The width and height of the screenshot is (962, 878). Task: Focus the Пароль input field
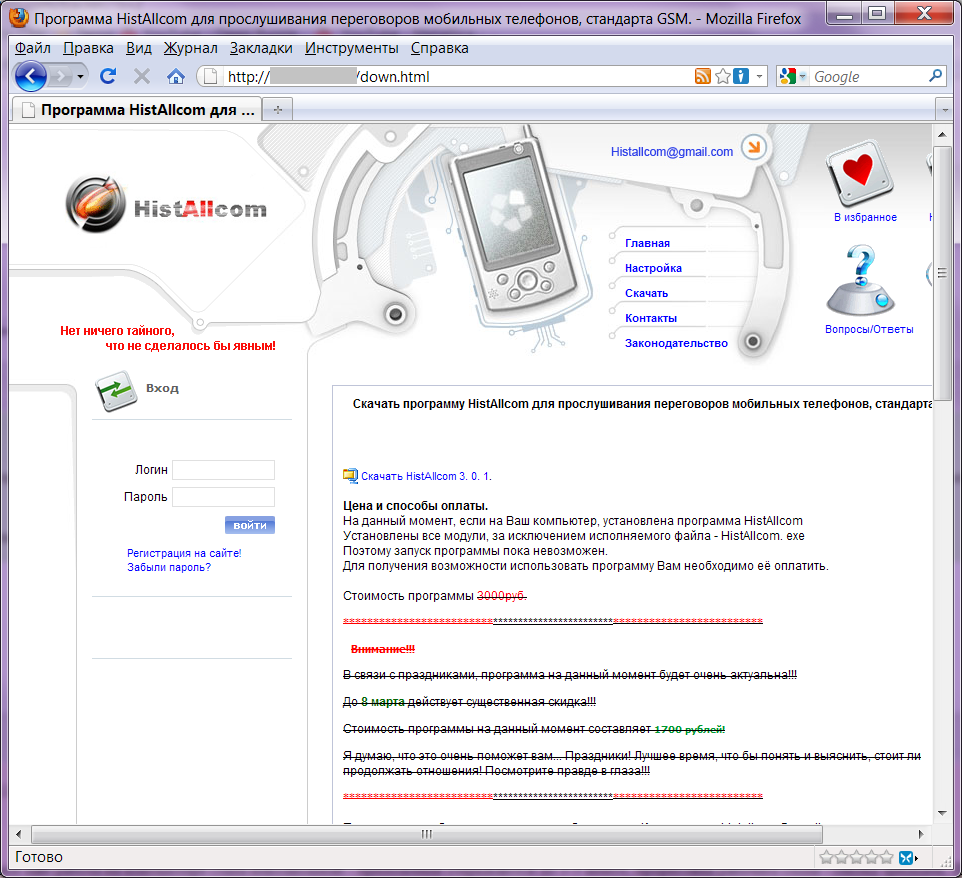[223, 497]
